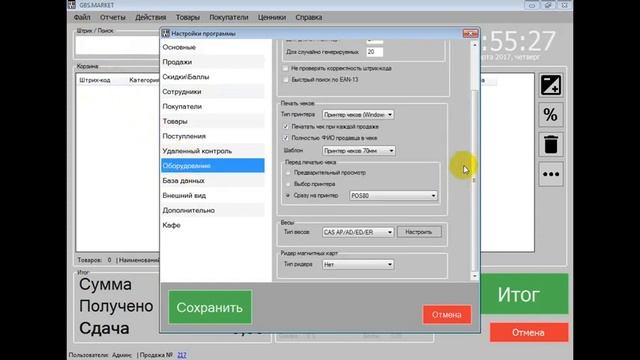Select 'Выбор принтера' radio button
This screenshot has height=360, width=640.
[x=288, y=184]
